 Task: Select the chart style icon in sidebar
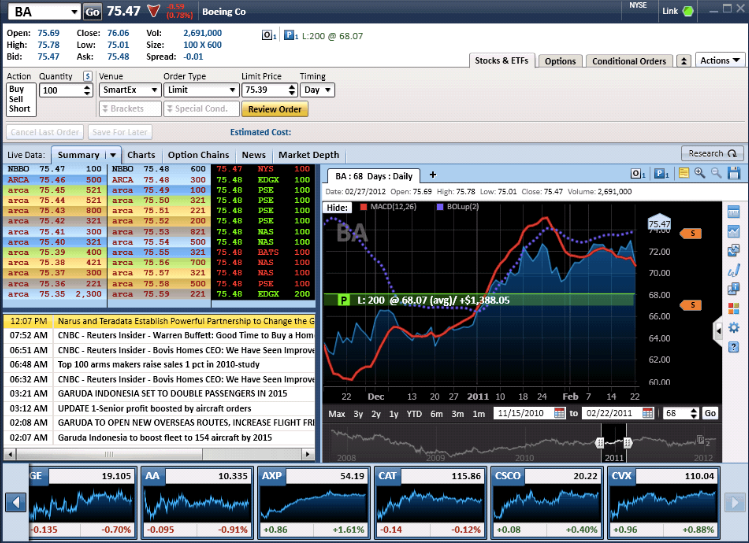click(733, 232)
